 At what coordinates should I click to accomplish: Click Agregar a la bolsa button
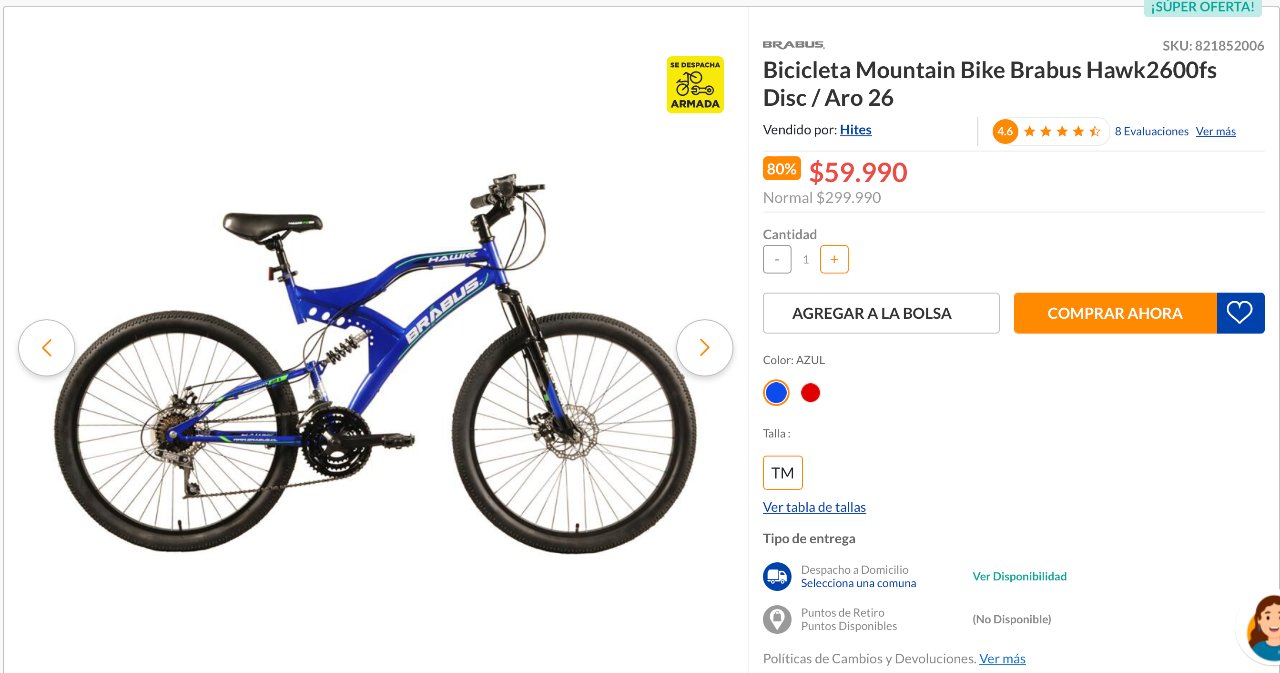881,313
